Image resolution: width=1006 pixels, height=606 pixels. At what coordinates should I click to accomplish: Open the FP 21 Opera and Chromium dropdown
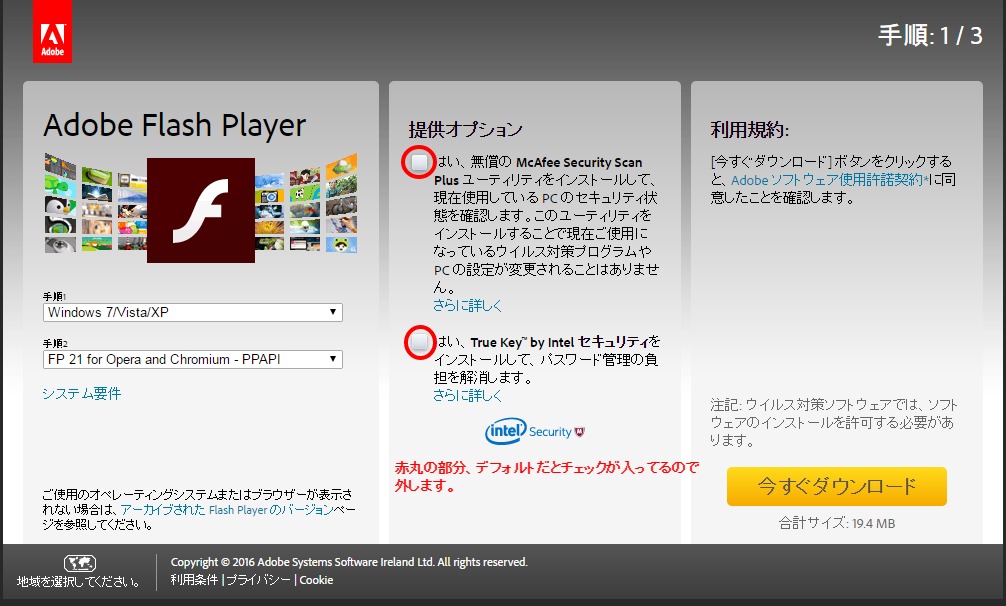click(193, 359)
